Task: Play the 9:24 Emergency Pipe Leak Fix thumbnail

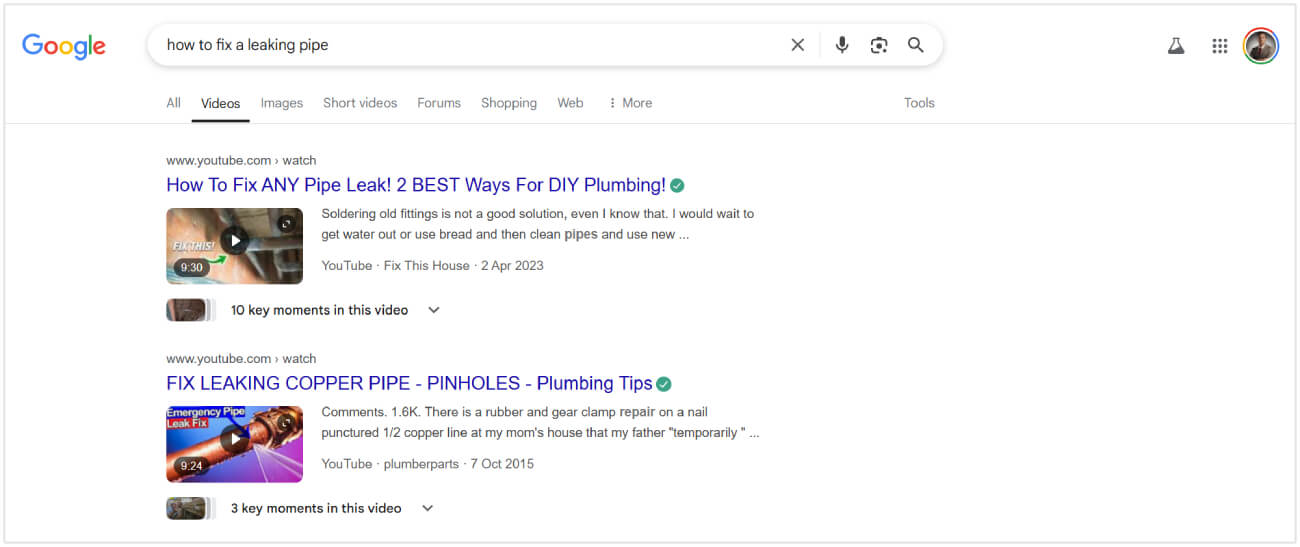Action: [234, 444]
